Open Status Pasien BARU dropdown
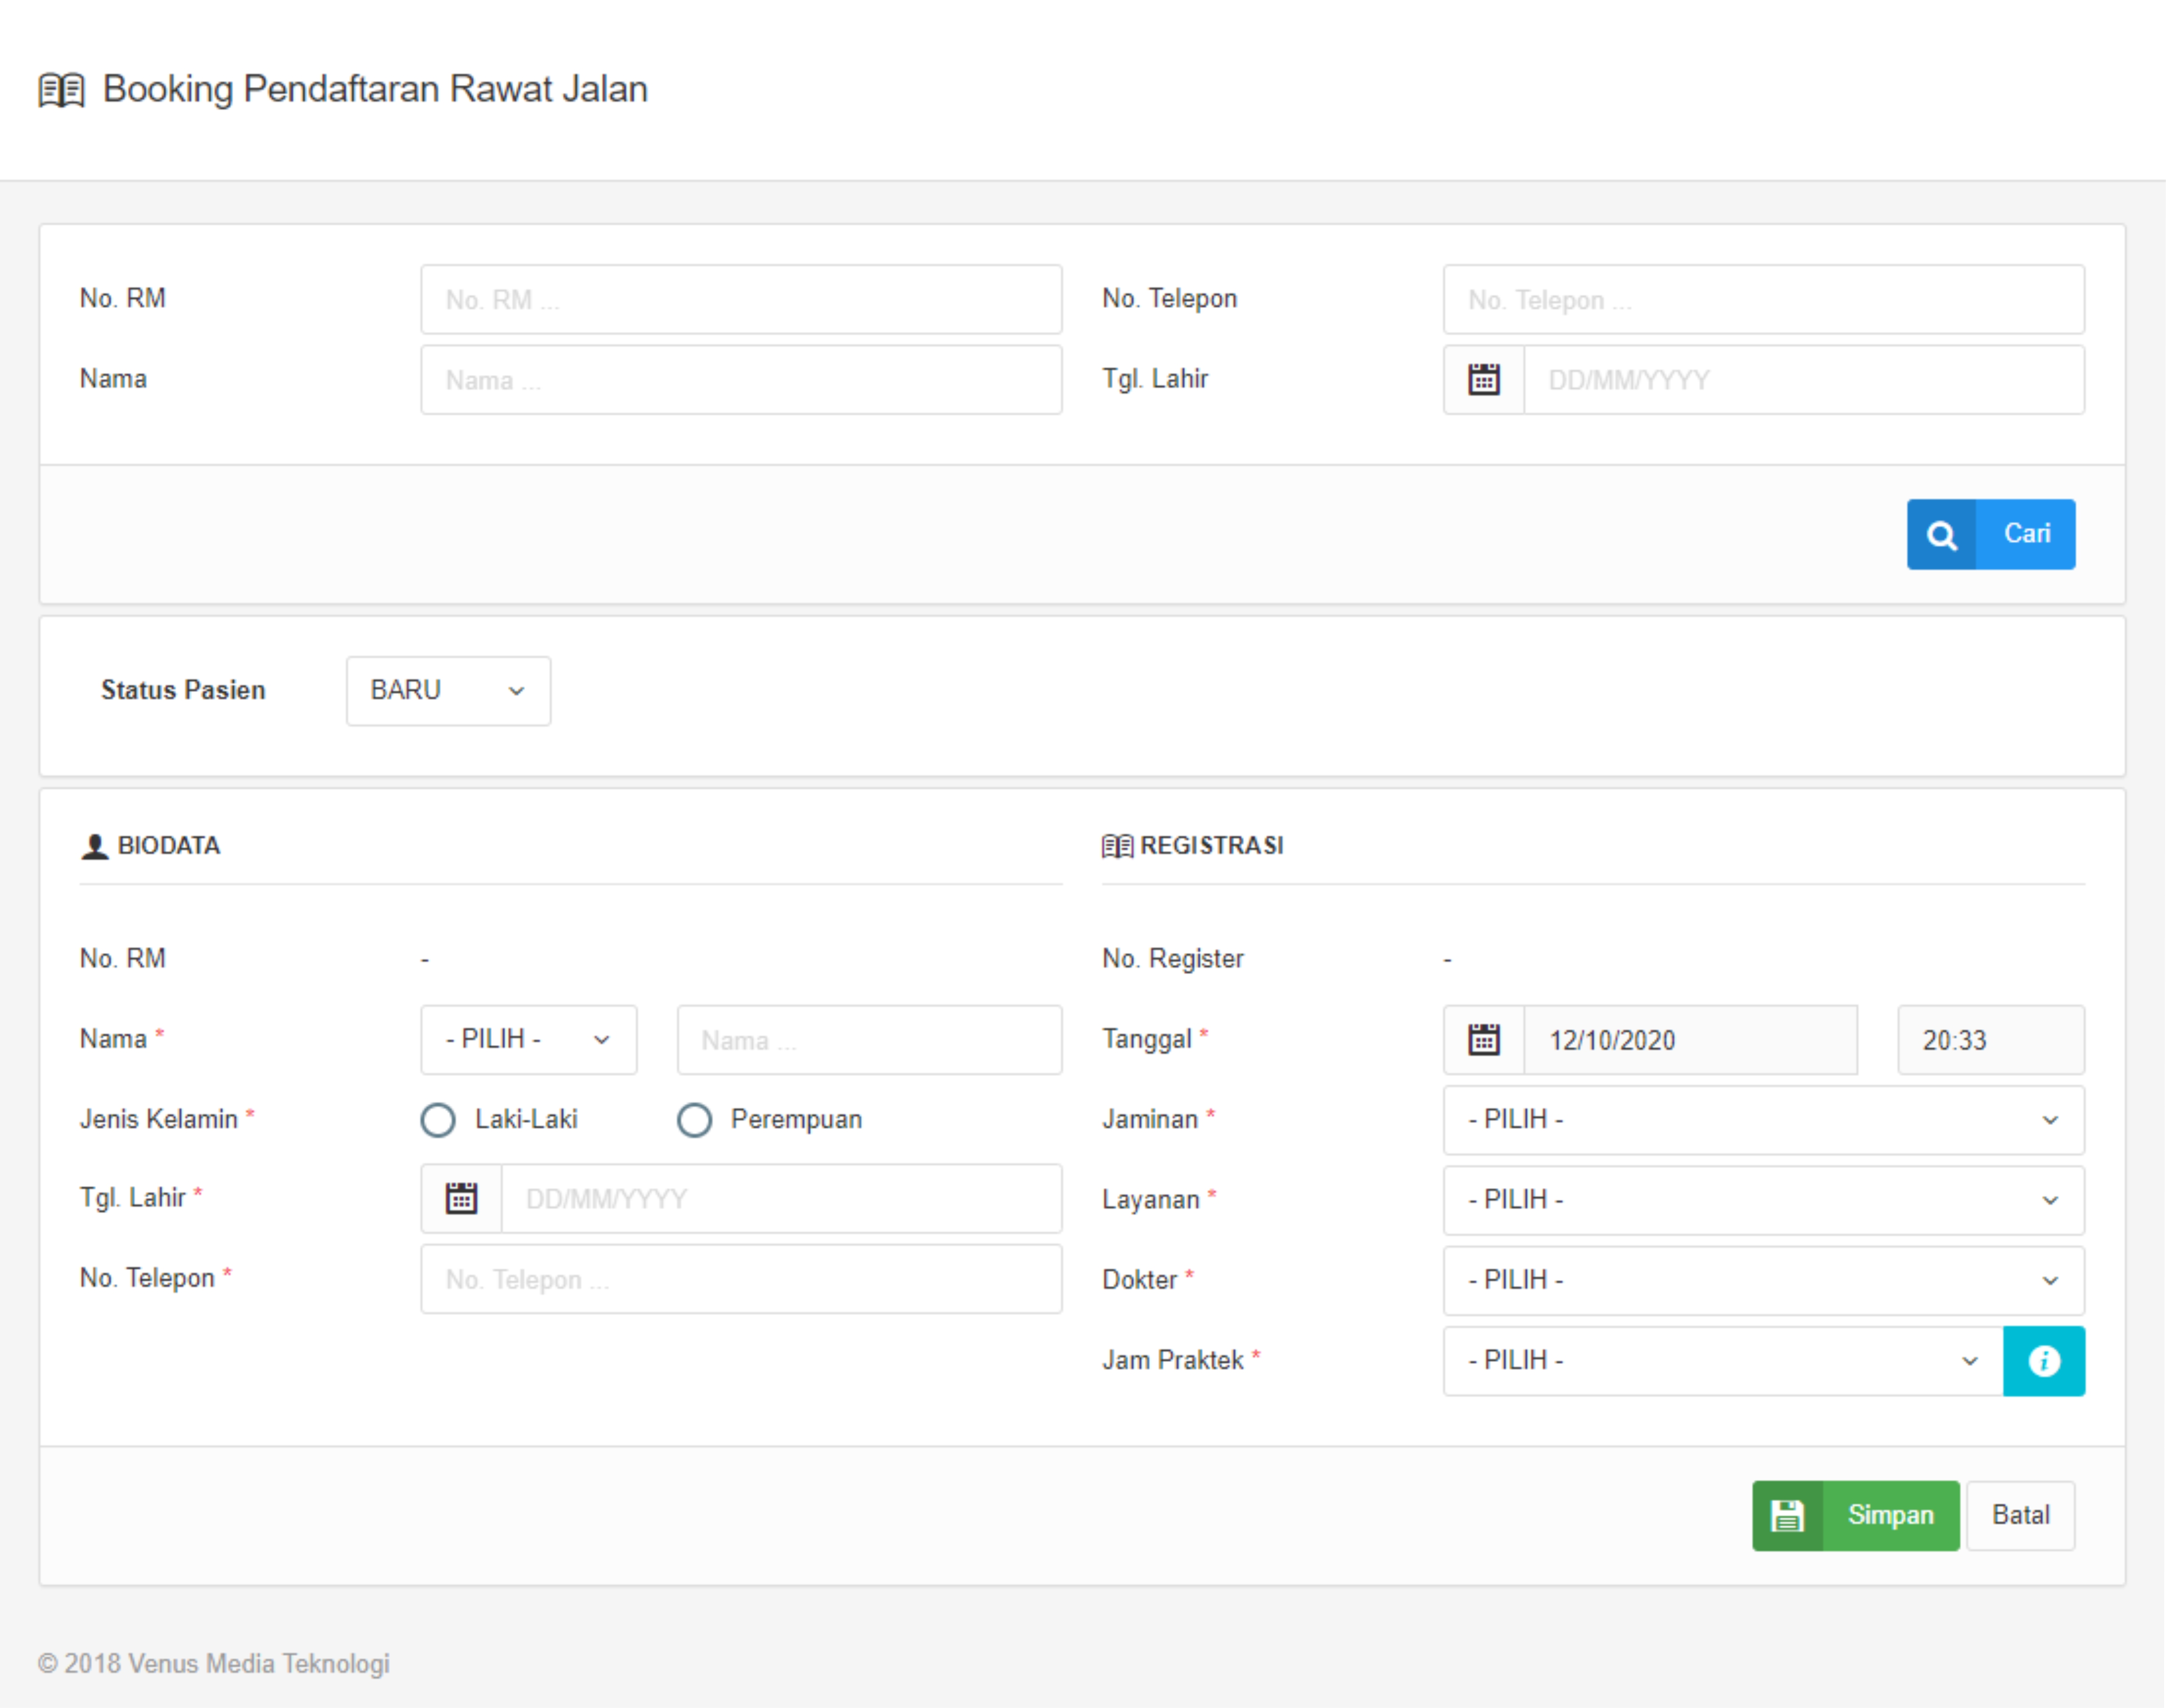Screen dimensions: 2166x1708 447,691
